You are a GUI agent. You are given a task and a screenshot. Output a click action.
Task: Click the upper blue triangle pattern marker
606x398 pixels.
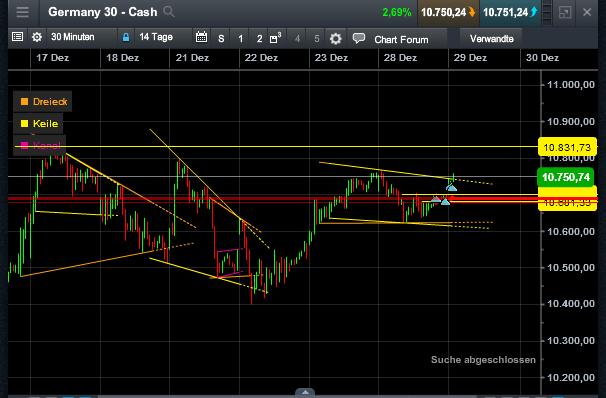click(451, 188)
